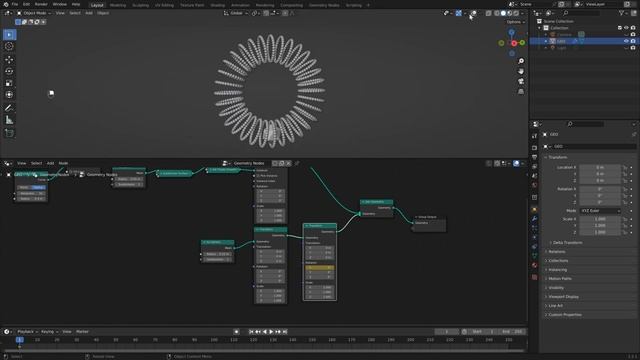Select the Cursor tool
This screenshot has width=640, height=360.
(9, 47)
